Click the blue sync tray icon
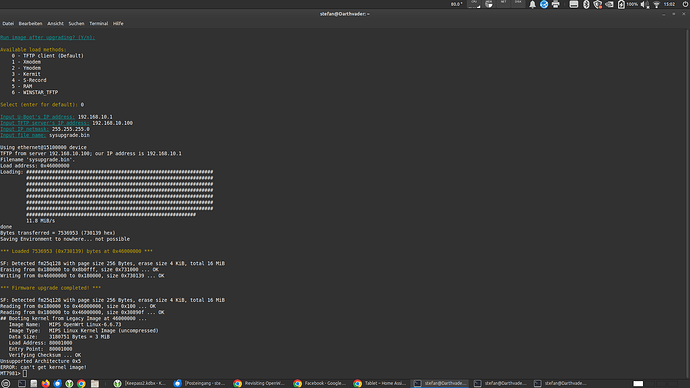The width and height of the screenshot is (690, 388). coord(544,4)
